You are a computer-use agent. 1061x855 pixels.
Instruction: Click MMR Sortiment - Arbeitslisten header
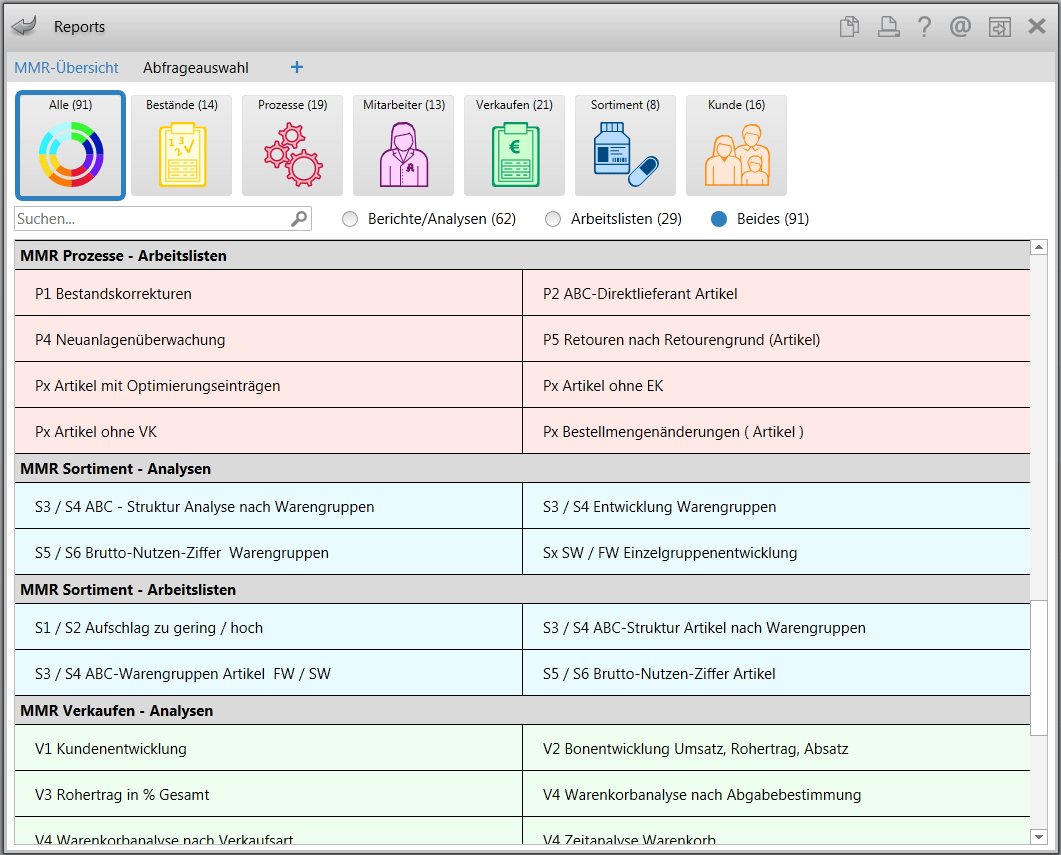pos(522,590)
